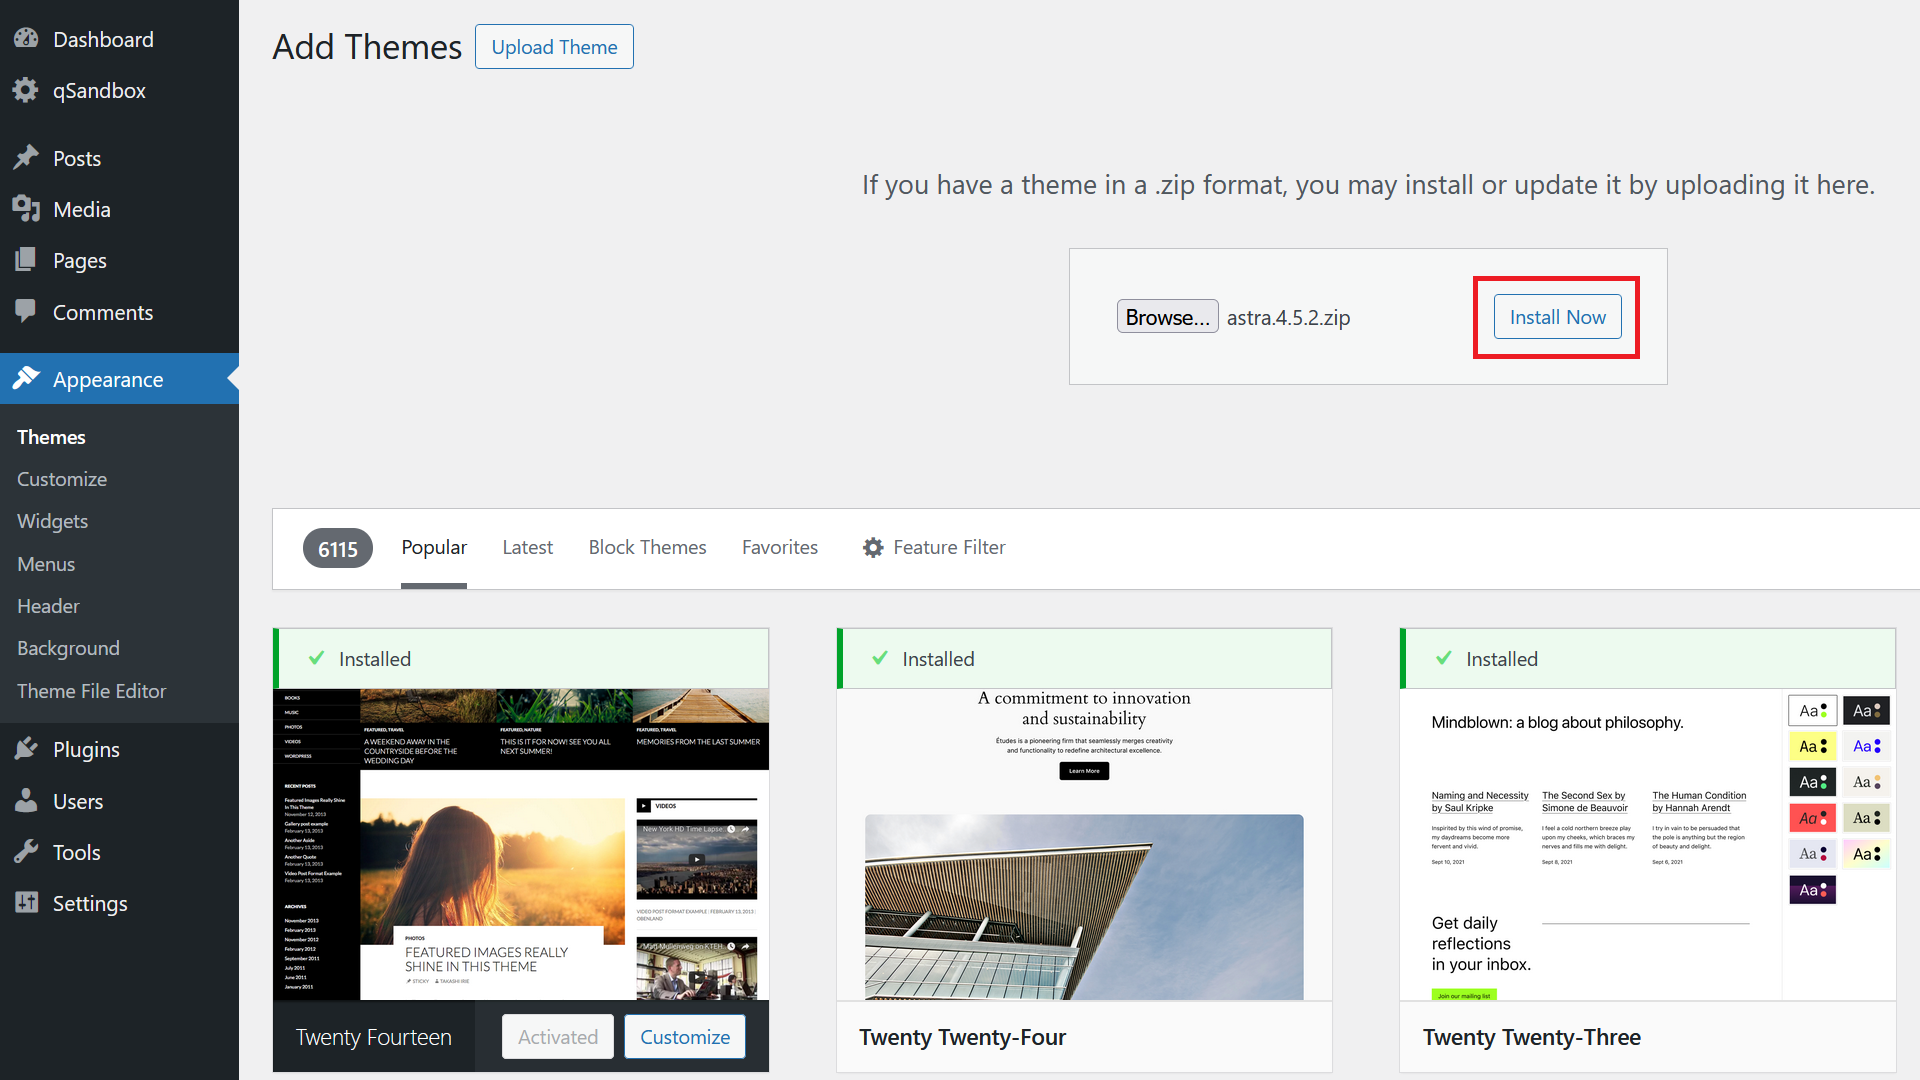
Task: Click the Posts pushpin icon
Action: coord(26,158)
